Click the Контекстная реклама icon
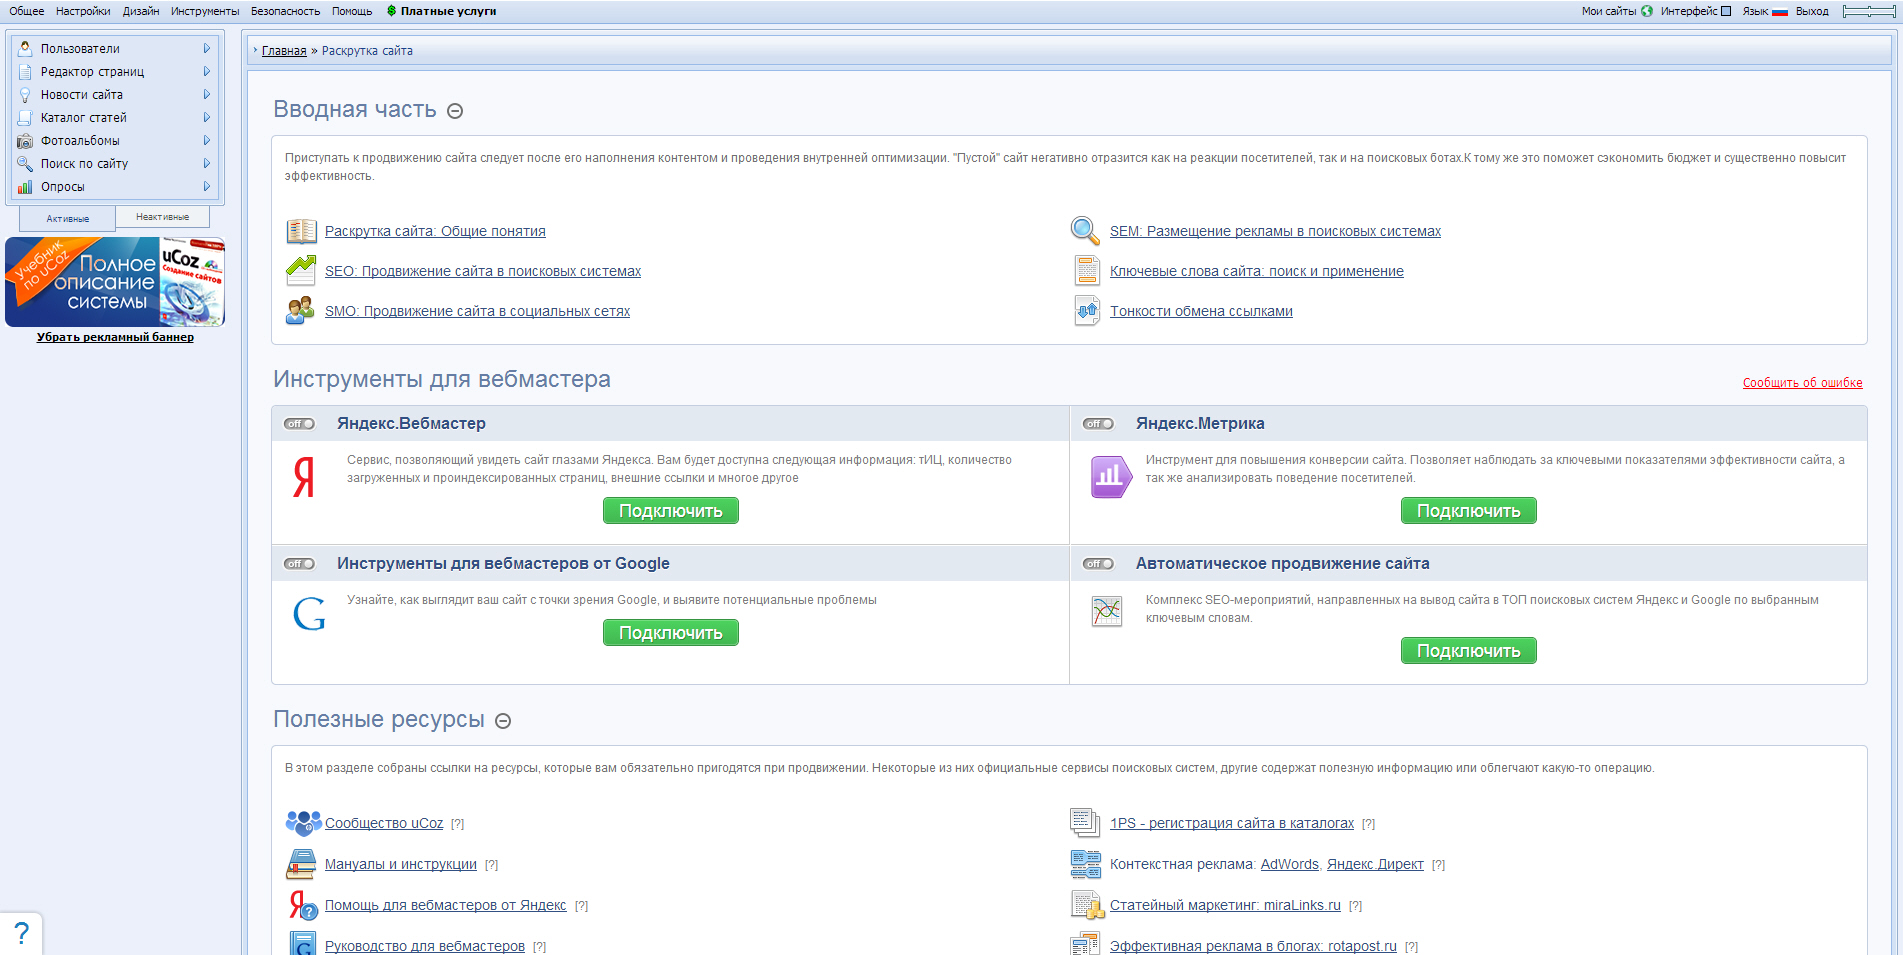1903x955 pixels. [x=1085, y=864]
